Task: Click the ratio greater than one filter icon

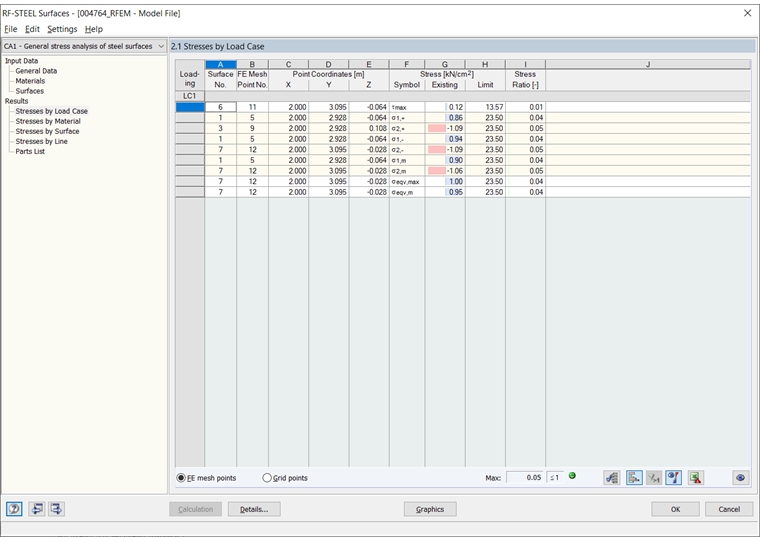Action: click(x=654, y=478)
